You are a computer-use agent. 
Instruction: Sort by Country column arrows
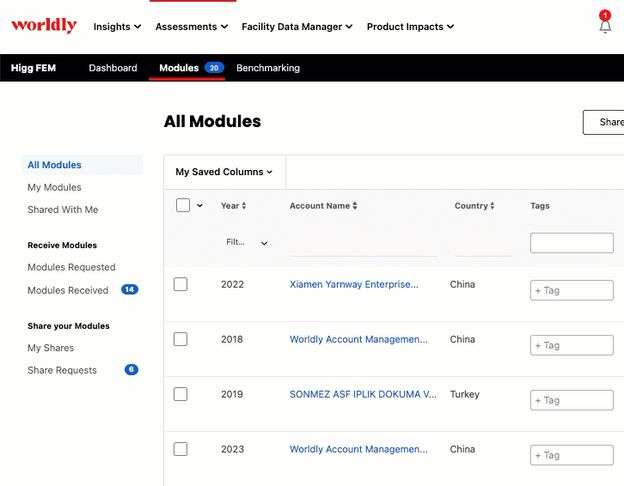[492, 206]
